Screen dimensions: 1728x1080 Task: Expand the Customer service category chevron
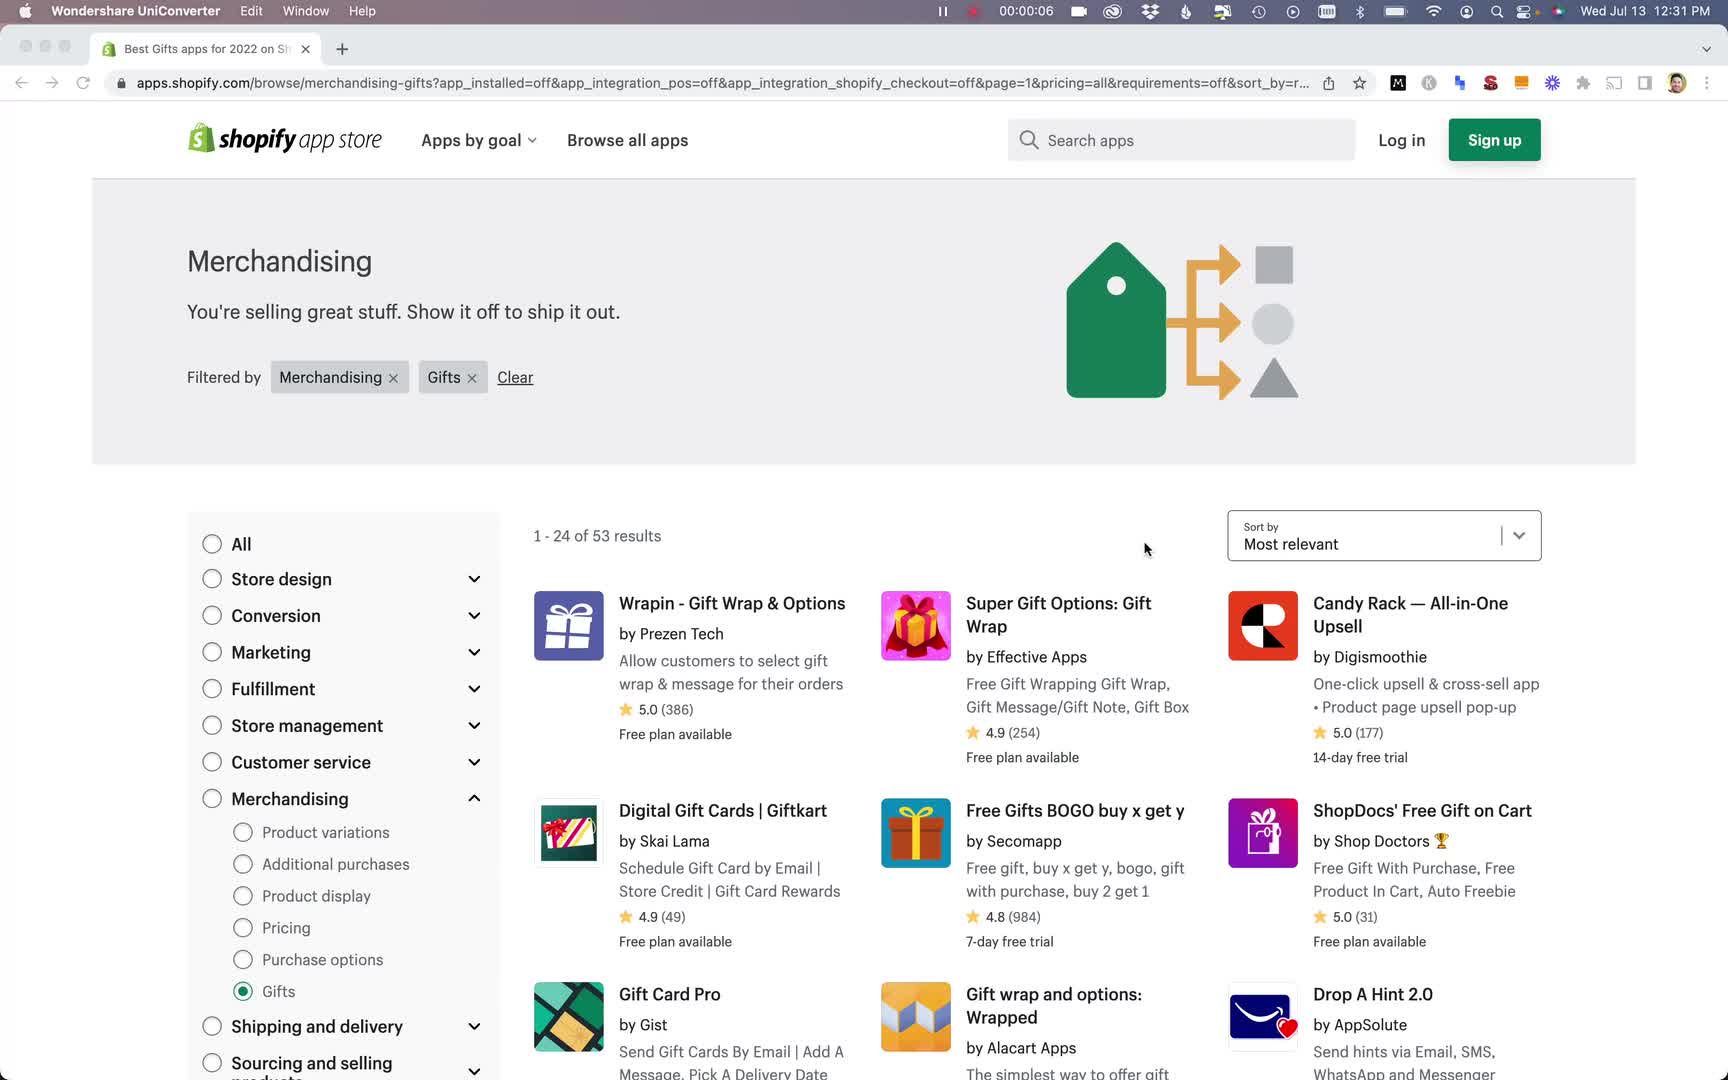pos(474,762)
